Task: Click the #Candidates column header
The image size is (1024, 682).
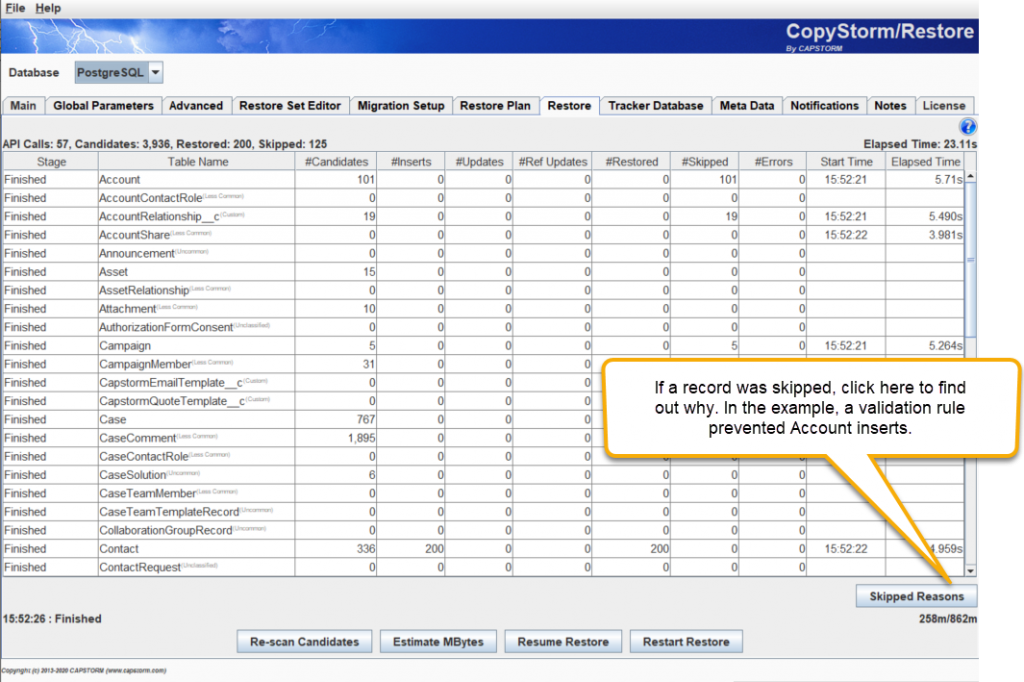Action: point(336,162)
